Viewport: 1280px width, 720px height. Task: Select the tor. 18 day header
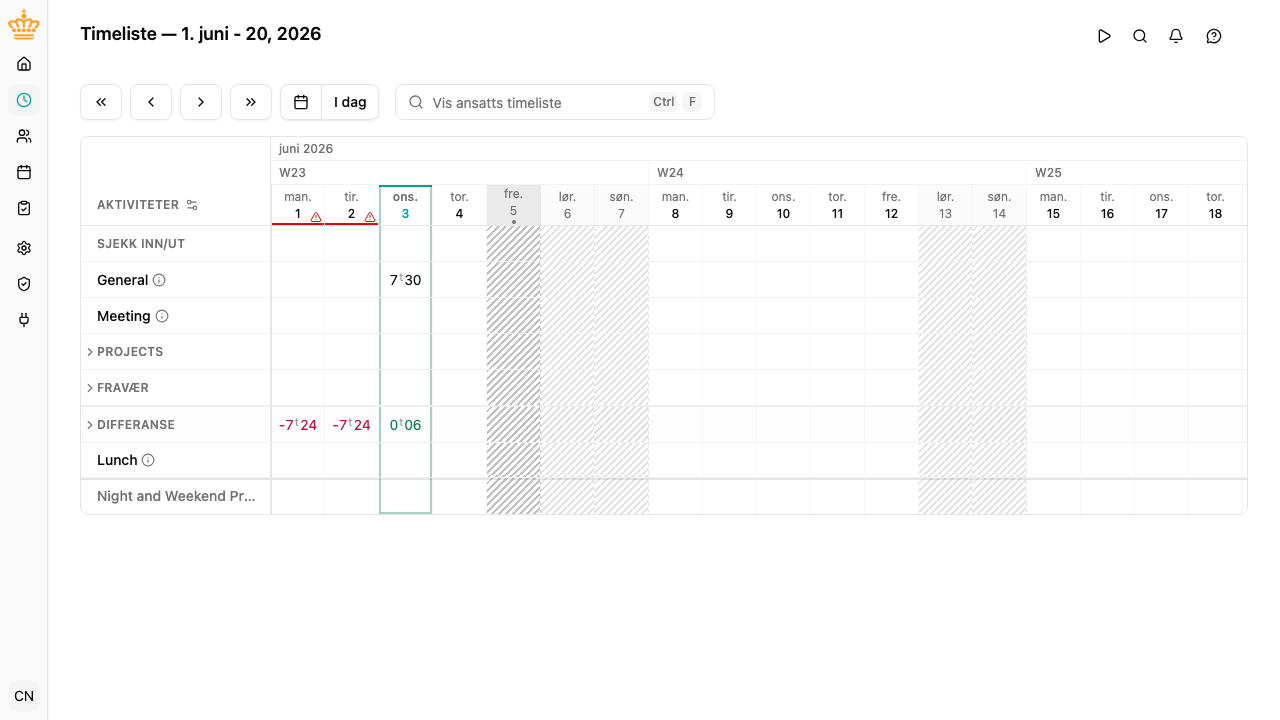(x=1215, y=205)
